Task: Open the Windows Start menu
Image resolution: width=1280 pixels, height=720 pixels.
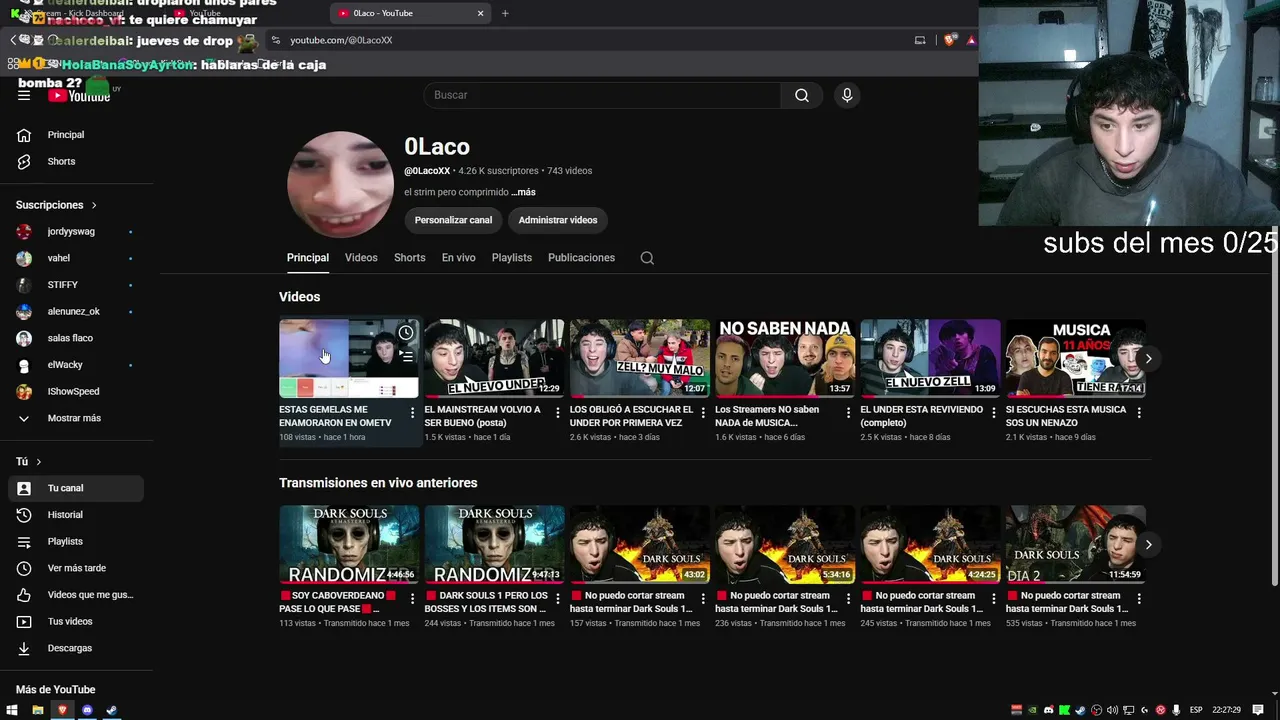Action: (x=13, y=710)
